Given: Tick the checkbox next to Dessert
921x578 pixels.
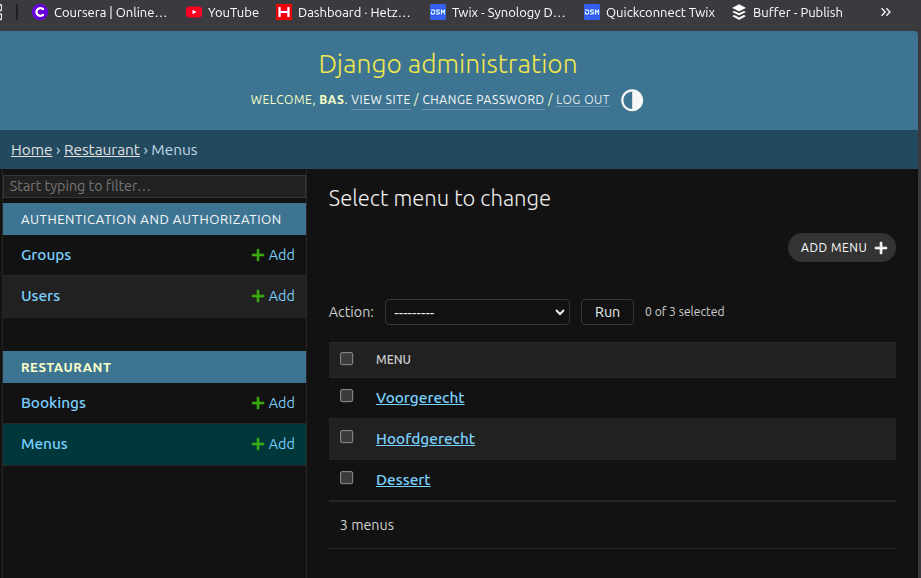Looking at the screenshot, I should point(347,478).
